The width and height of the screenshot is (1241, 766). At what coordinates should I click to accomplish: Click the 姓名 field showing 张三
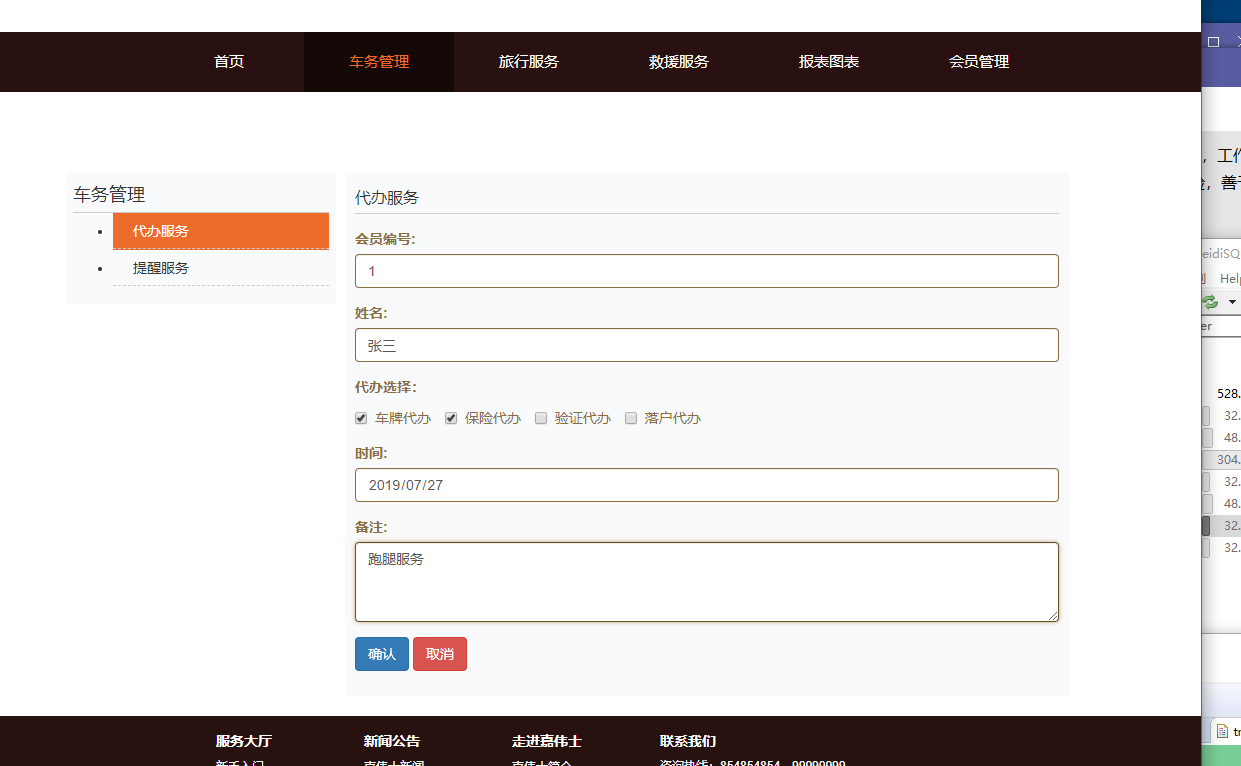coord(707,344)
